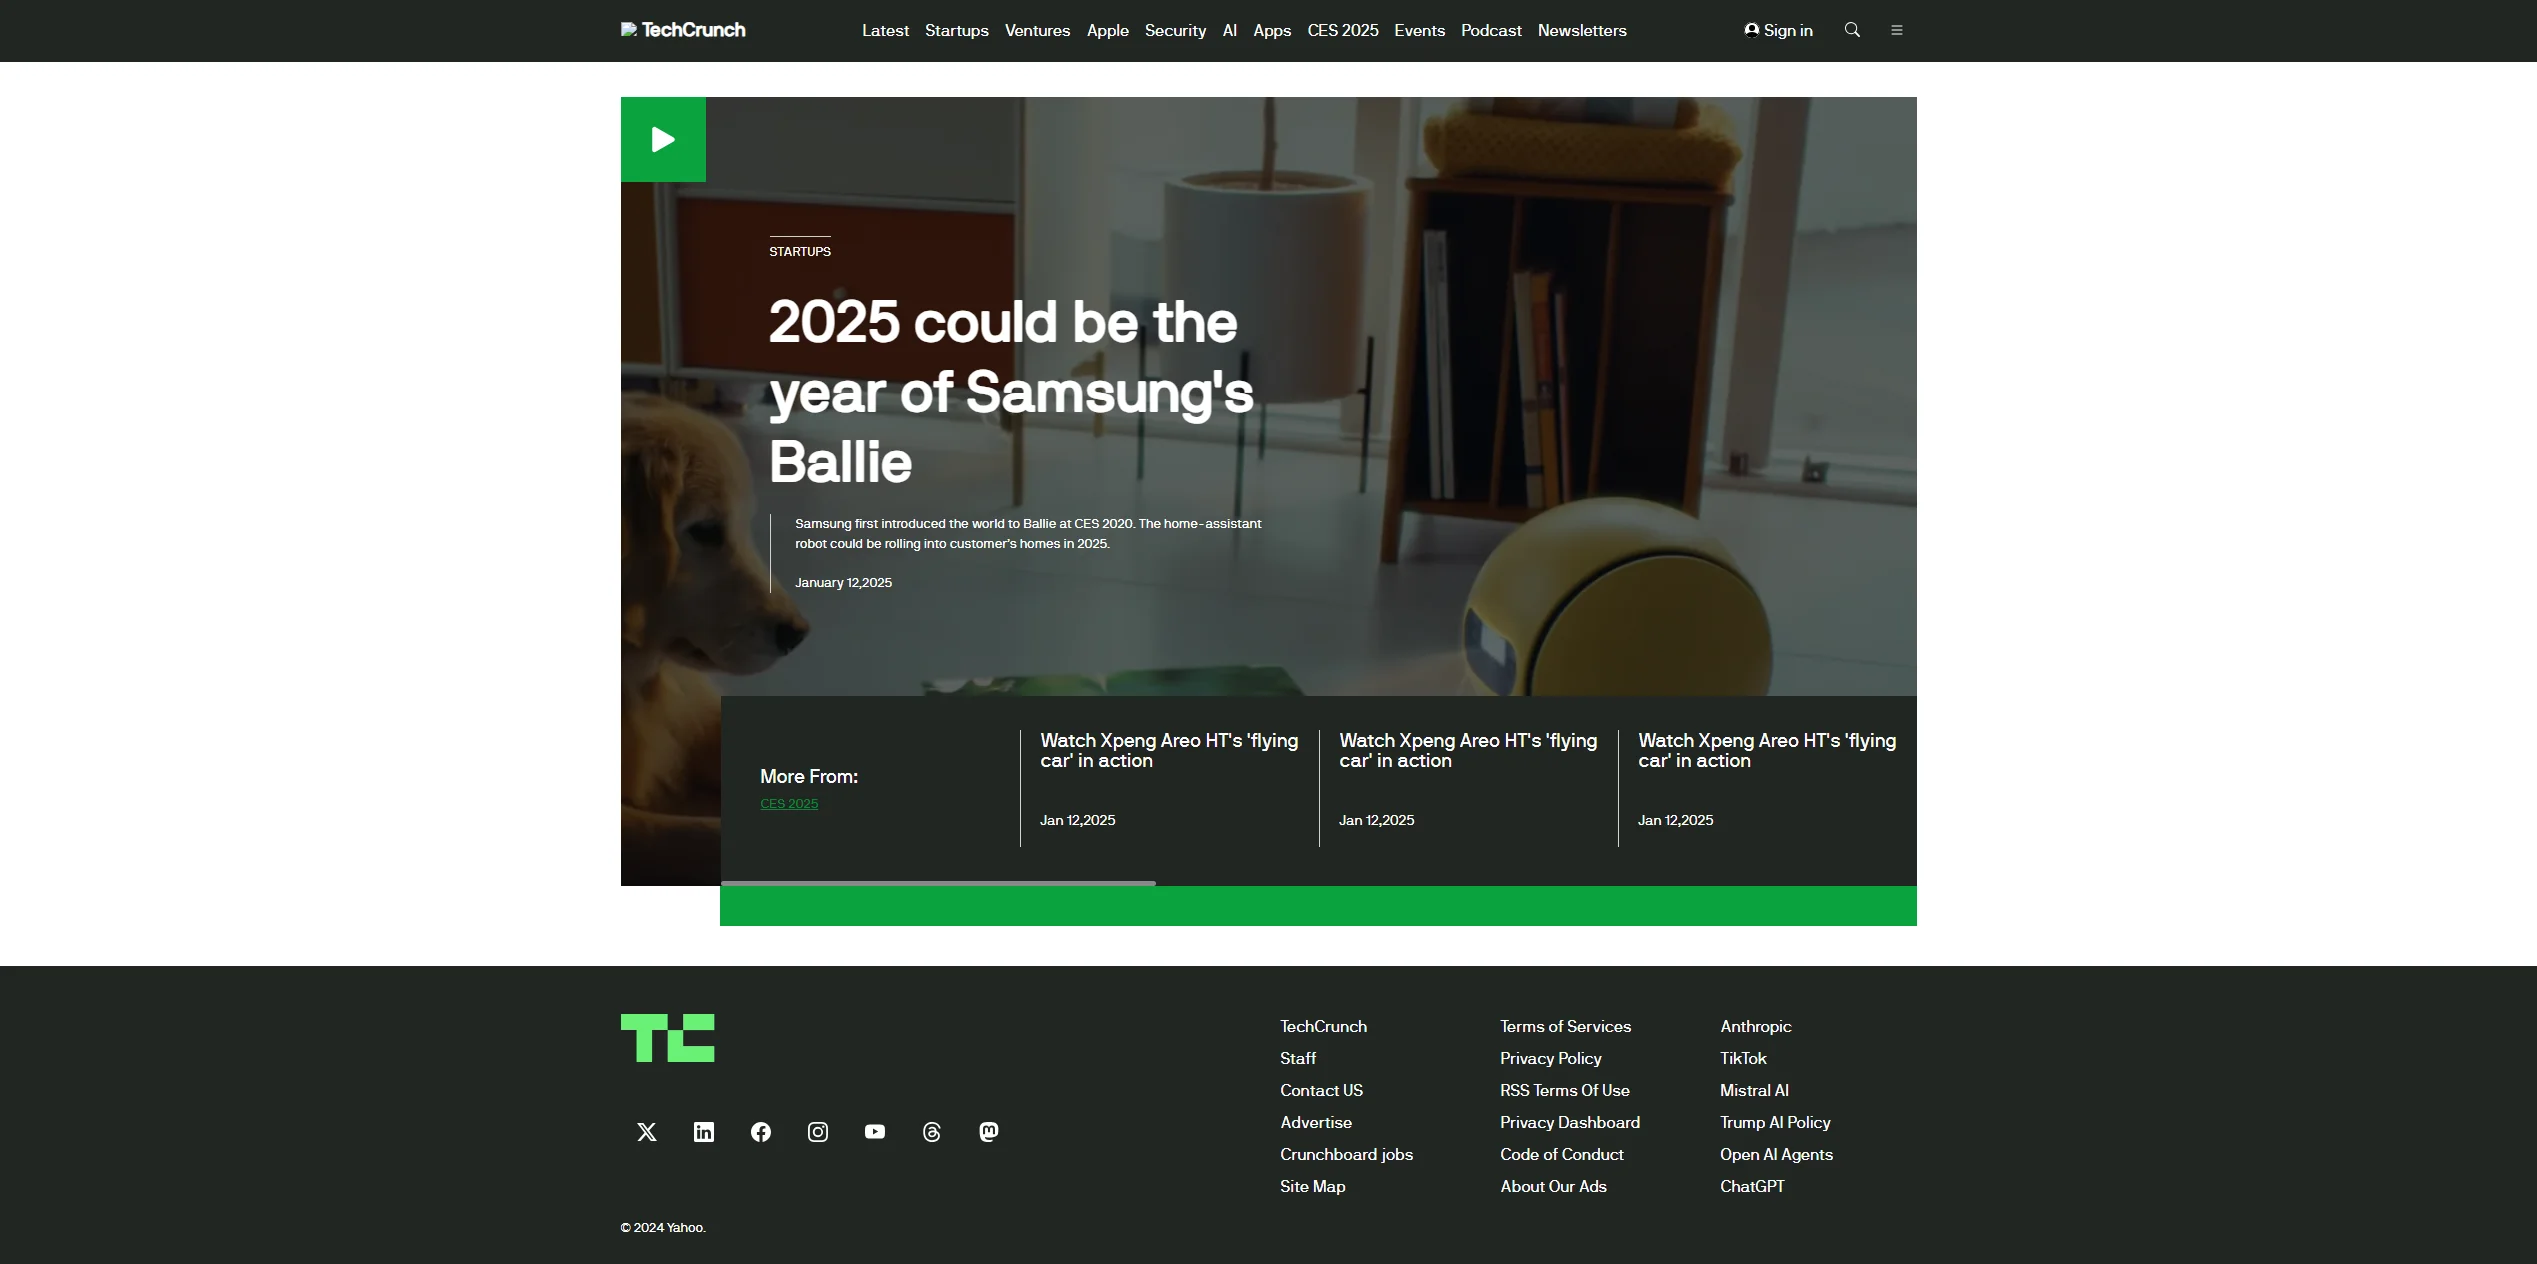Play the Samsung Ballie video
The width and height of the screenshot is (2537, 1264).
click(x=662, y=139)
